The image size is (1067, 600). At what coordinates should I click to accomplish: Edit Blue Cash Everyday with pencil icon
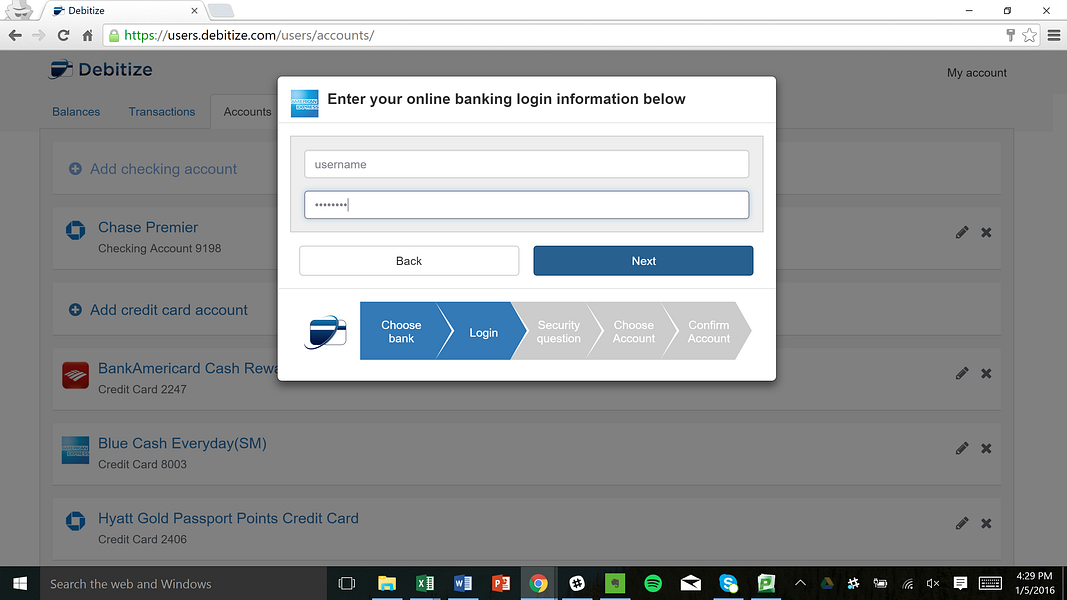[962, 448]
